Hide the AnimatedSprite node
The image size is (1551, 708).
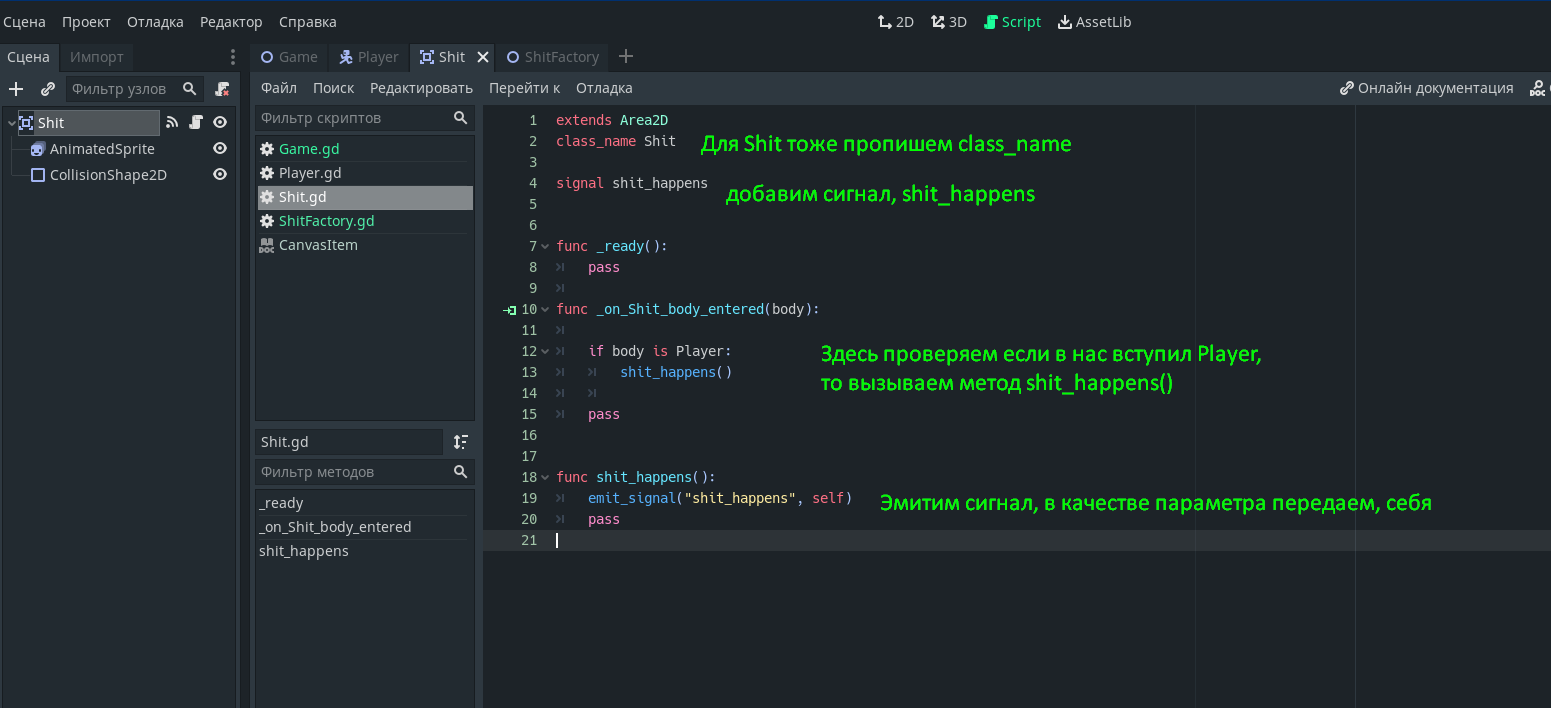pos(220,149)
